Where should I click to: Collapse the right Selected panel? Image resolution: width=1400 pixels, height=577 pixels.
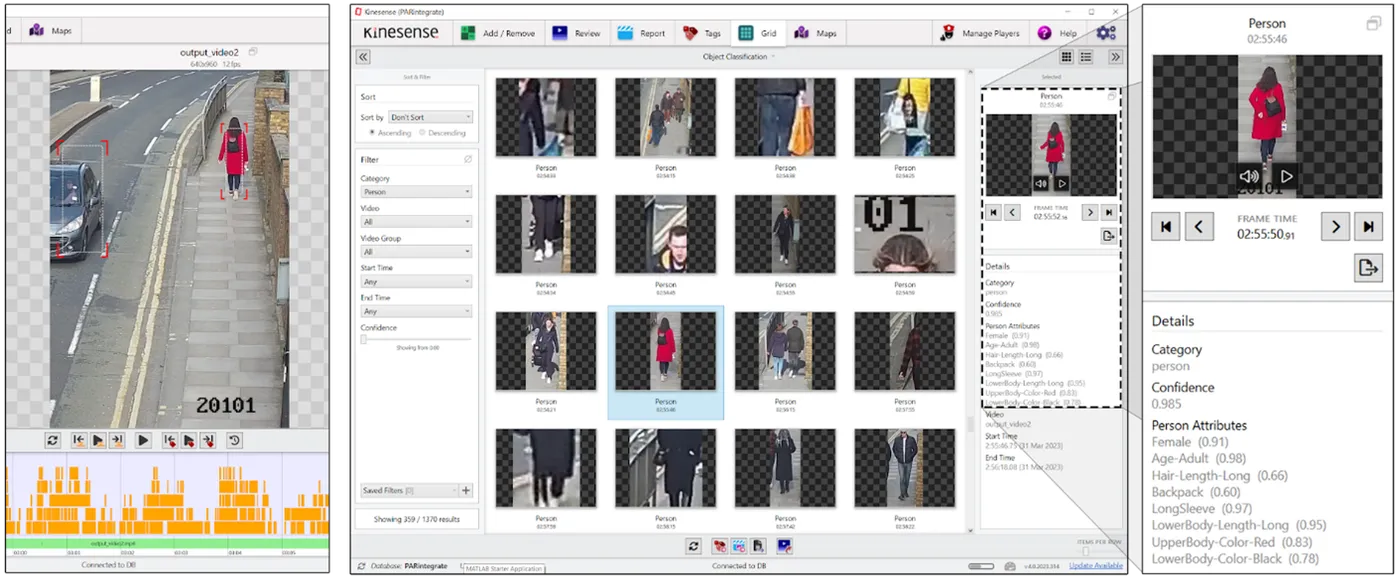tap(1115, 57)
